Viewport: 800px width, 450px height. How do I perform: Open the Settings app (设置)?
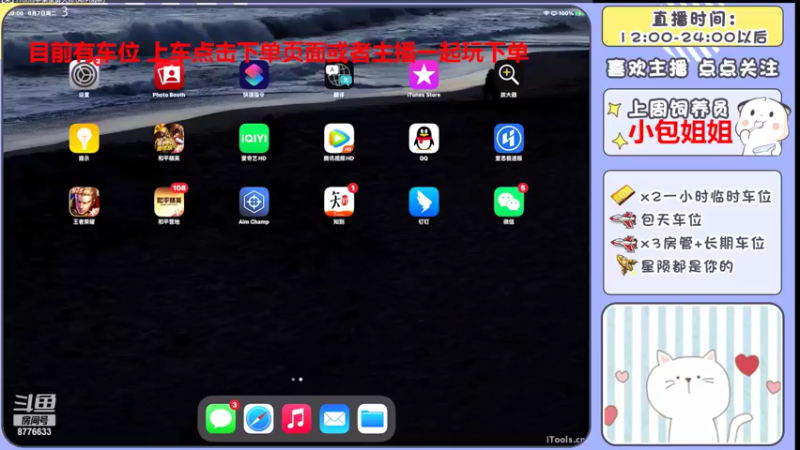click(84, 75)
